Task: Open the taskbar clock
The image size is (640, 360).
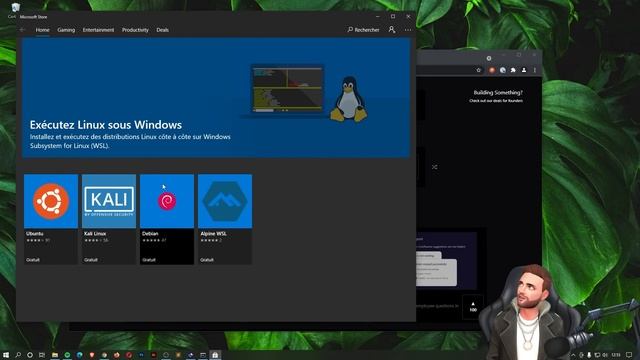Action: click(x=616, y=355)
